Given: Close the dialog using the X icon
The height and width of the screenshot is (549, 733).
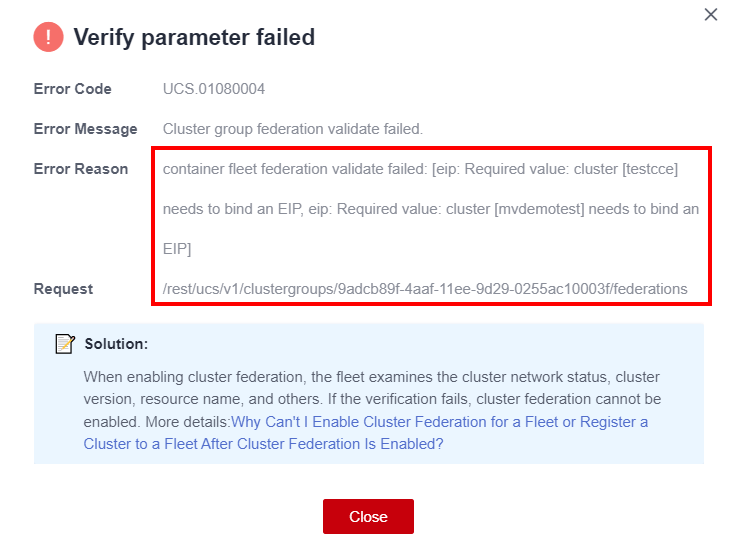Looking at the screenshot, I should [x=711, y=15].
